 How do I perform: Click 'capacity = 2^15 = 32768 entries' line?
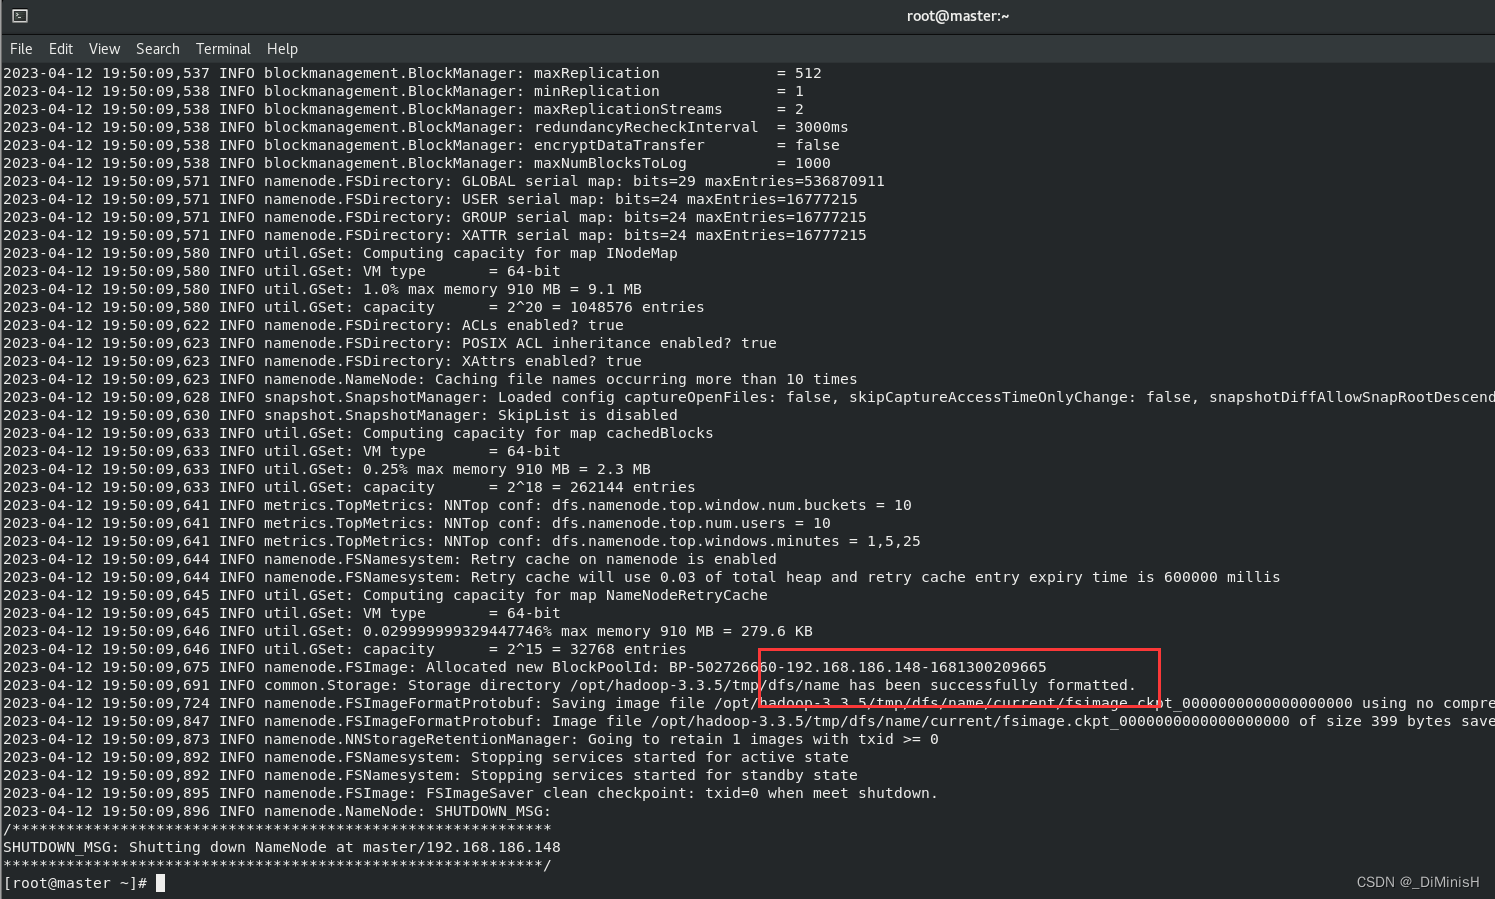click(x=345, y=649)
